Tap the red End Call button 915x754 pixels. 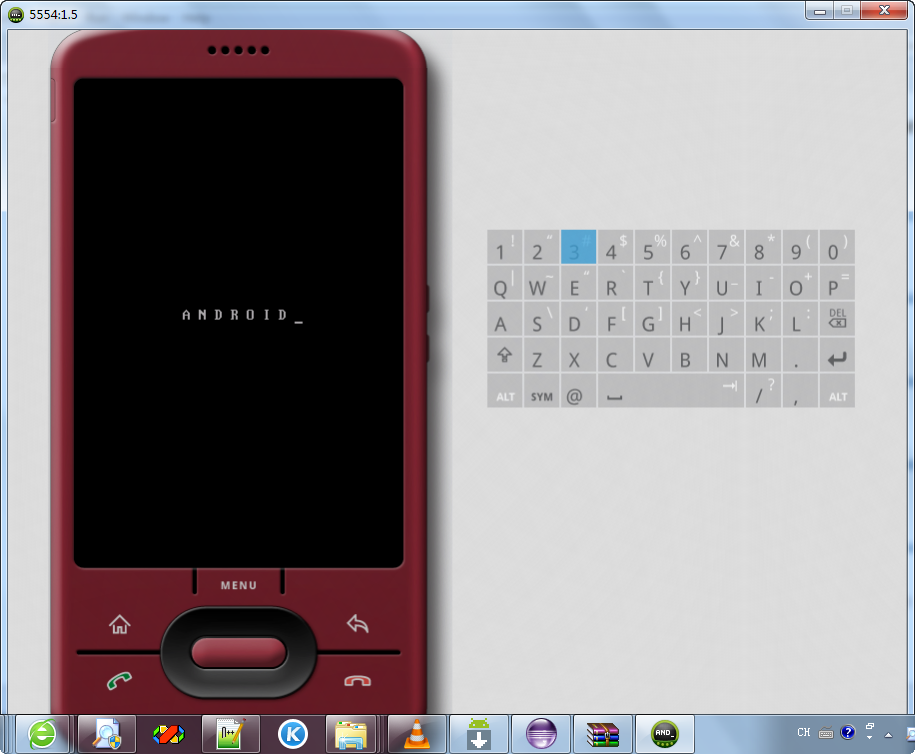click(x=358, y=681)
